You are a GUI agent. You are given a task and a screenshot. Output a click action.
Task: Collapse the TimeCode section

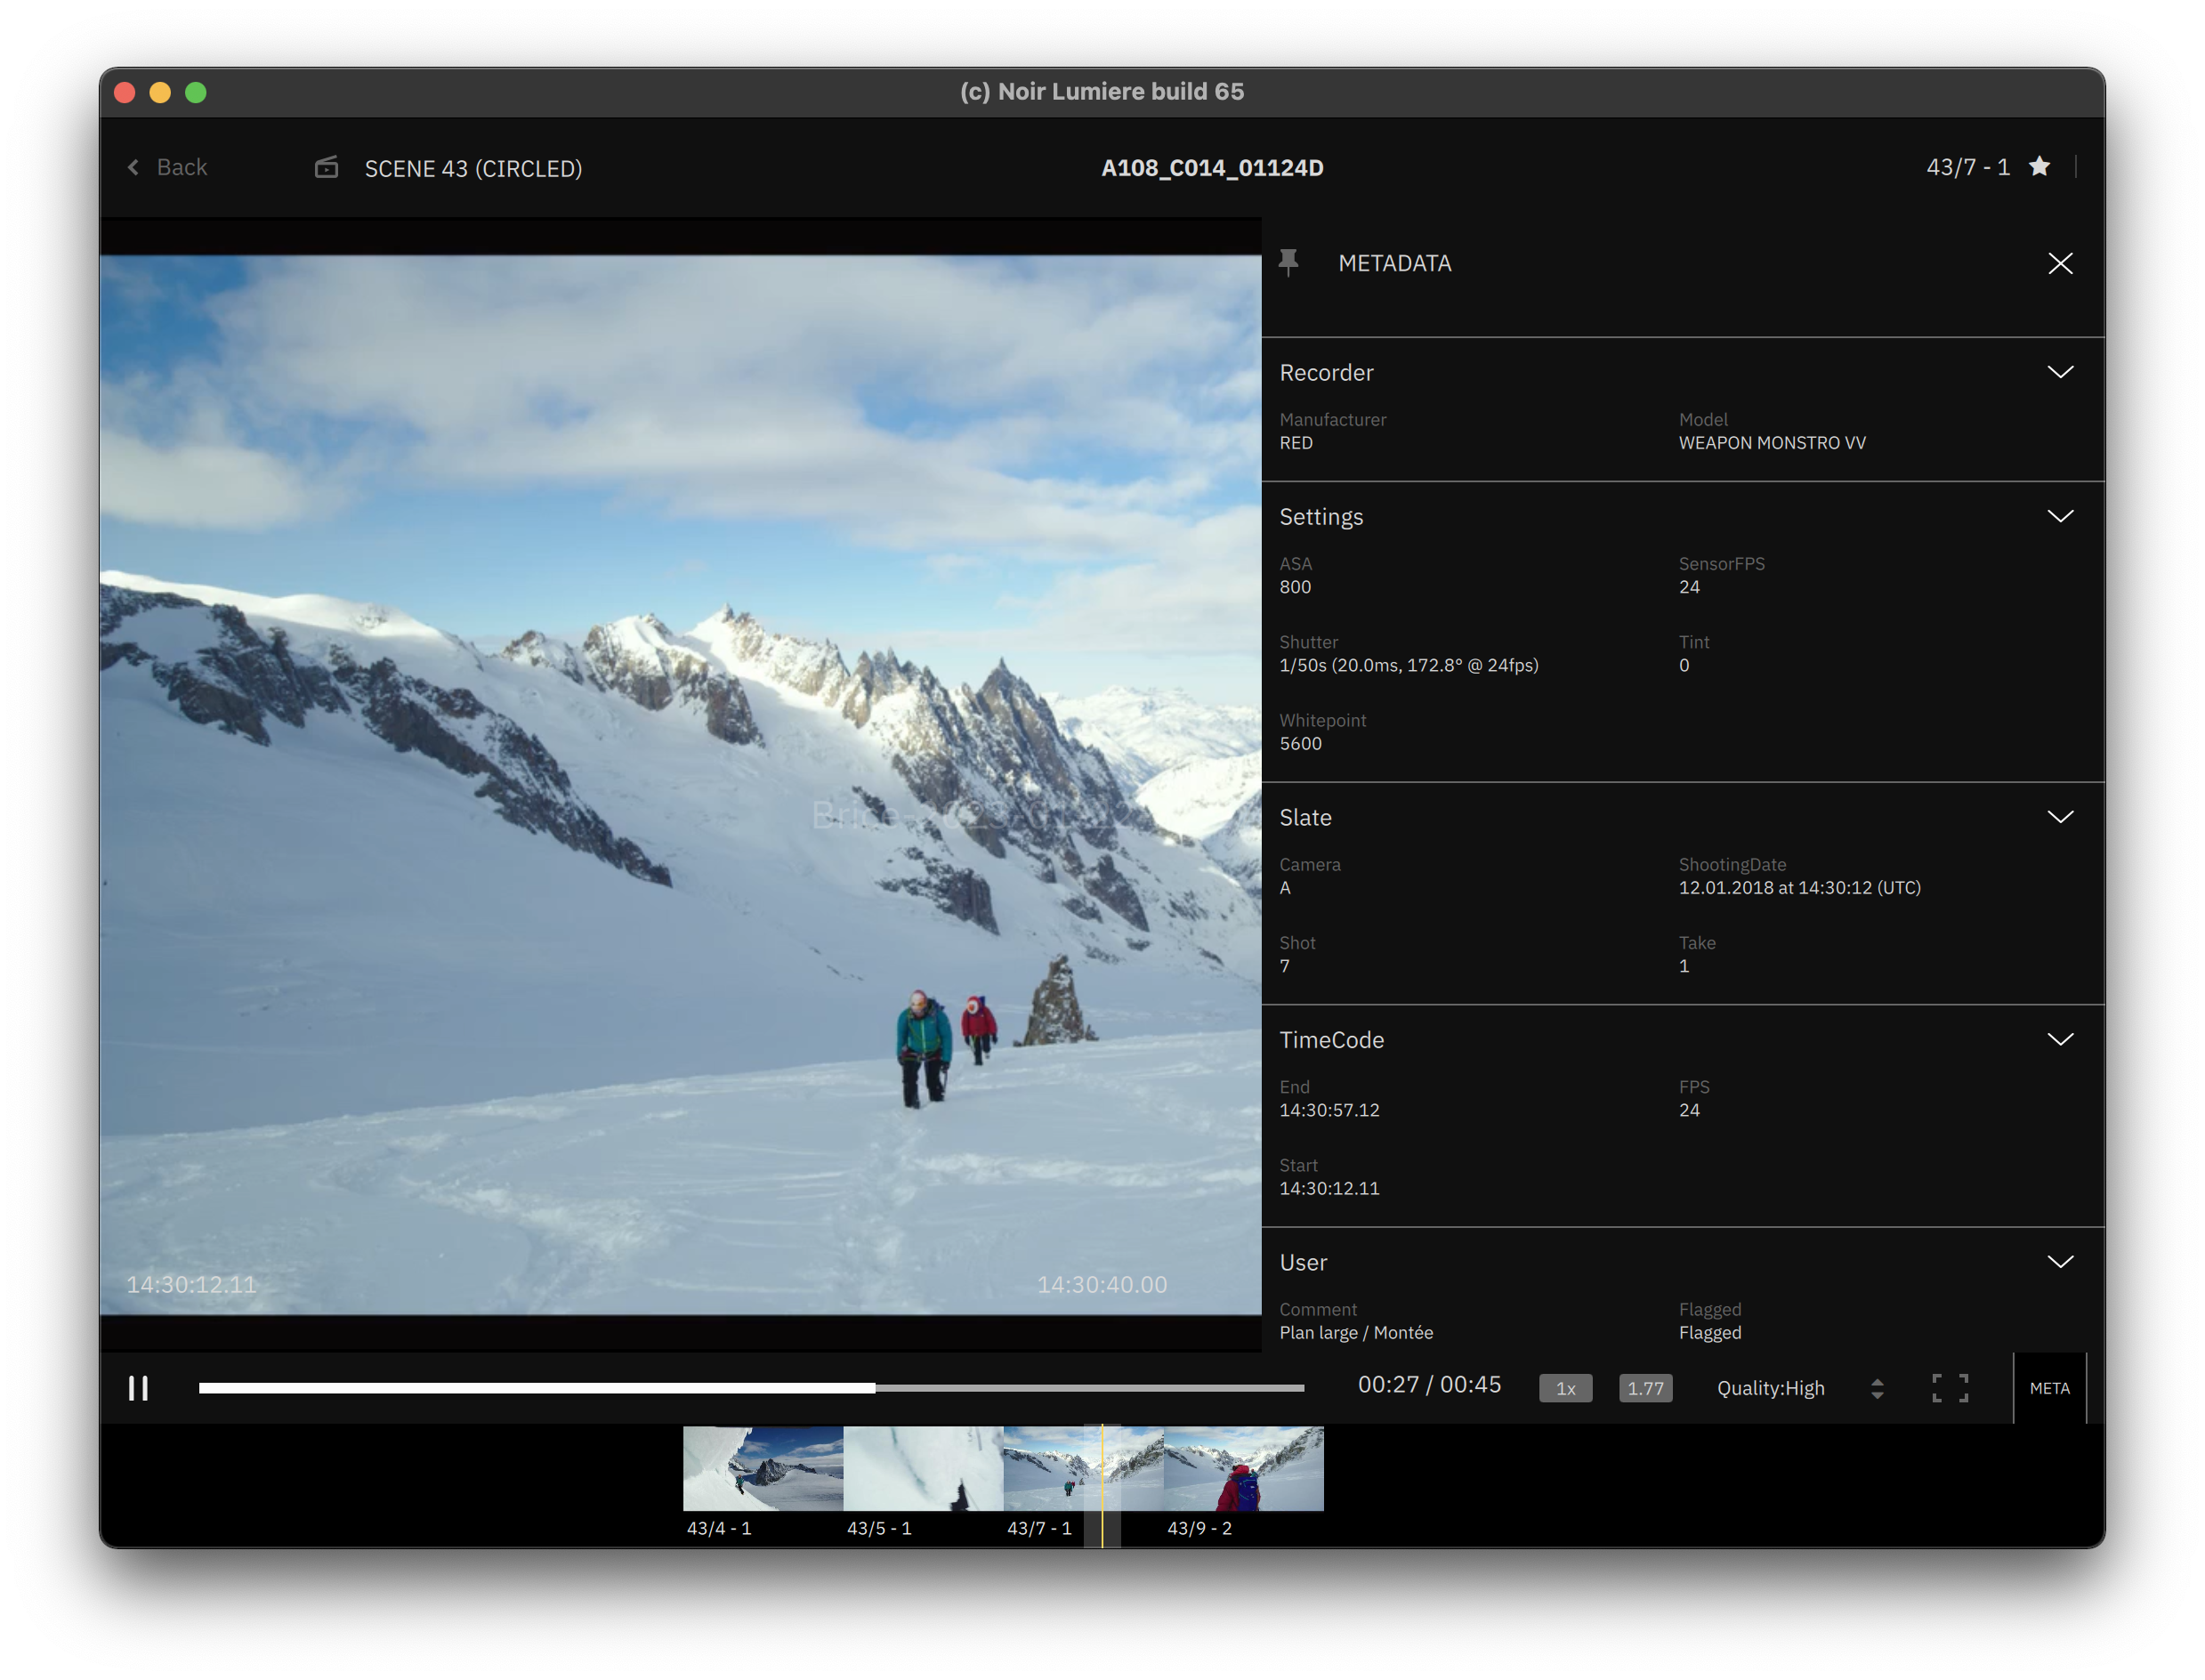(2060, 1039)
